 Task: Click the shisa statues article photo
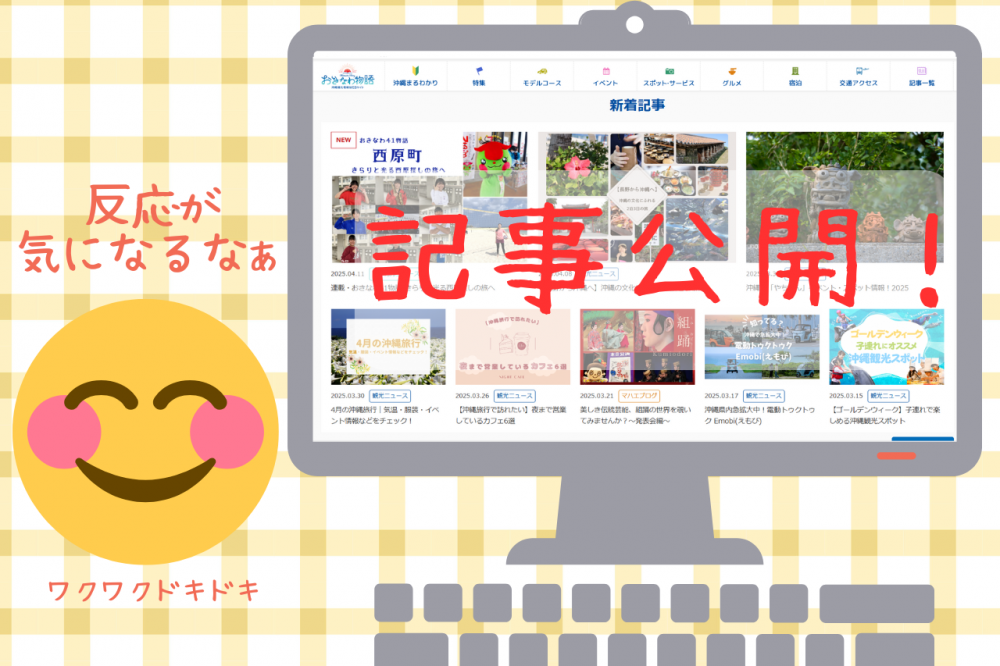(x=844, y=196)
